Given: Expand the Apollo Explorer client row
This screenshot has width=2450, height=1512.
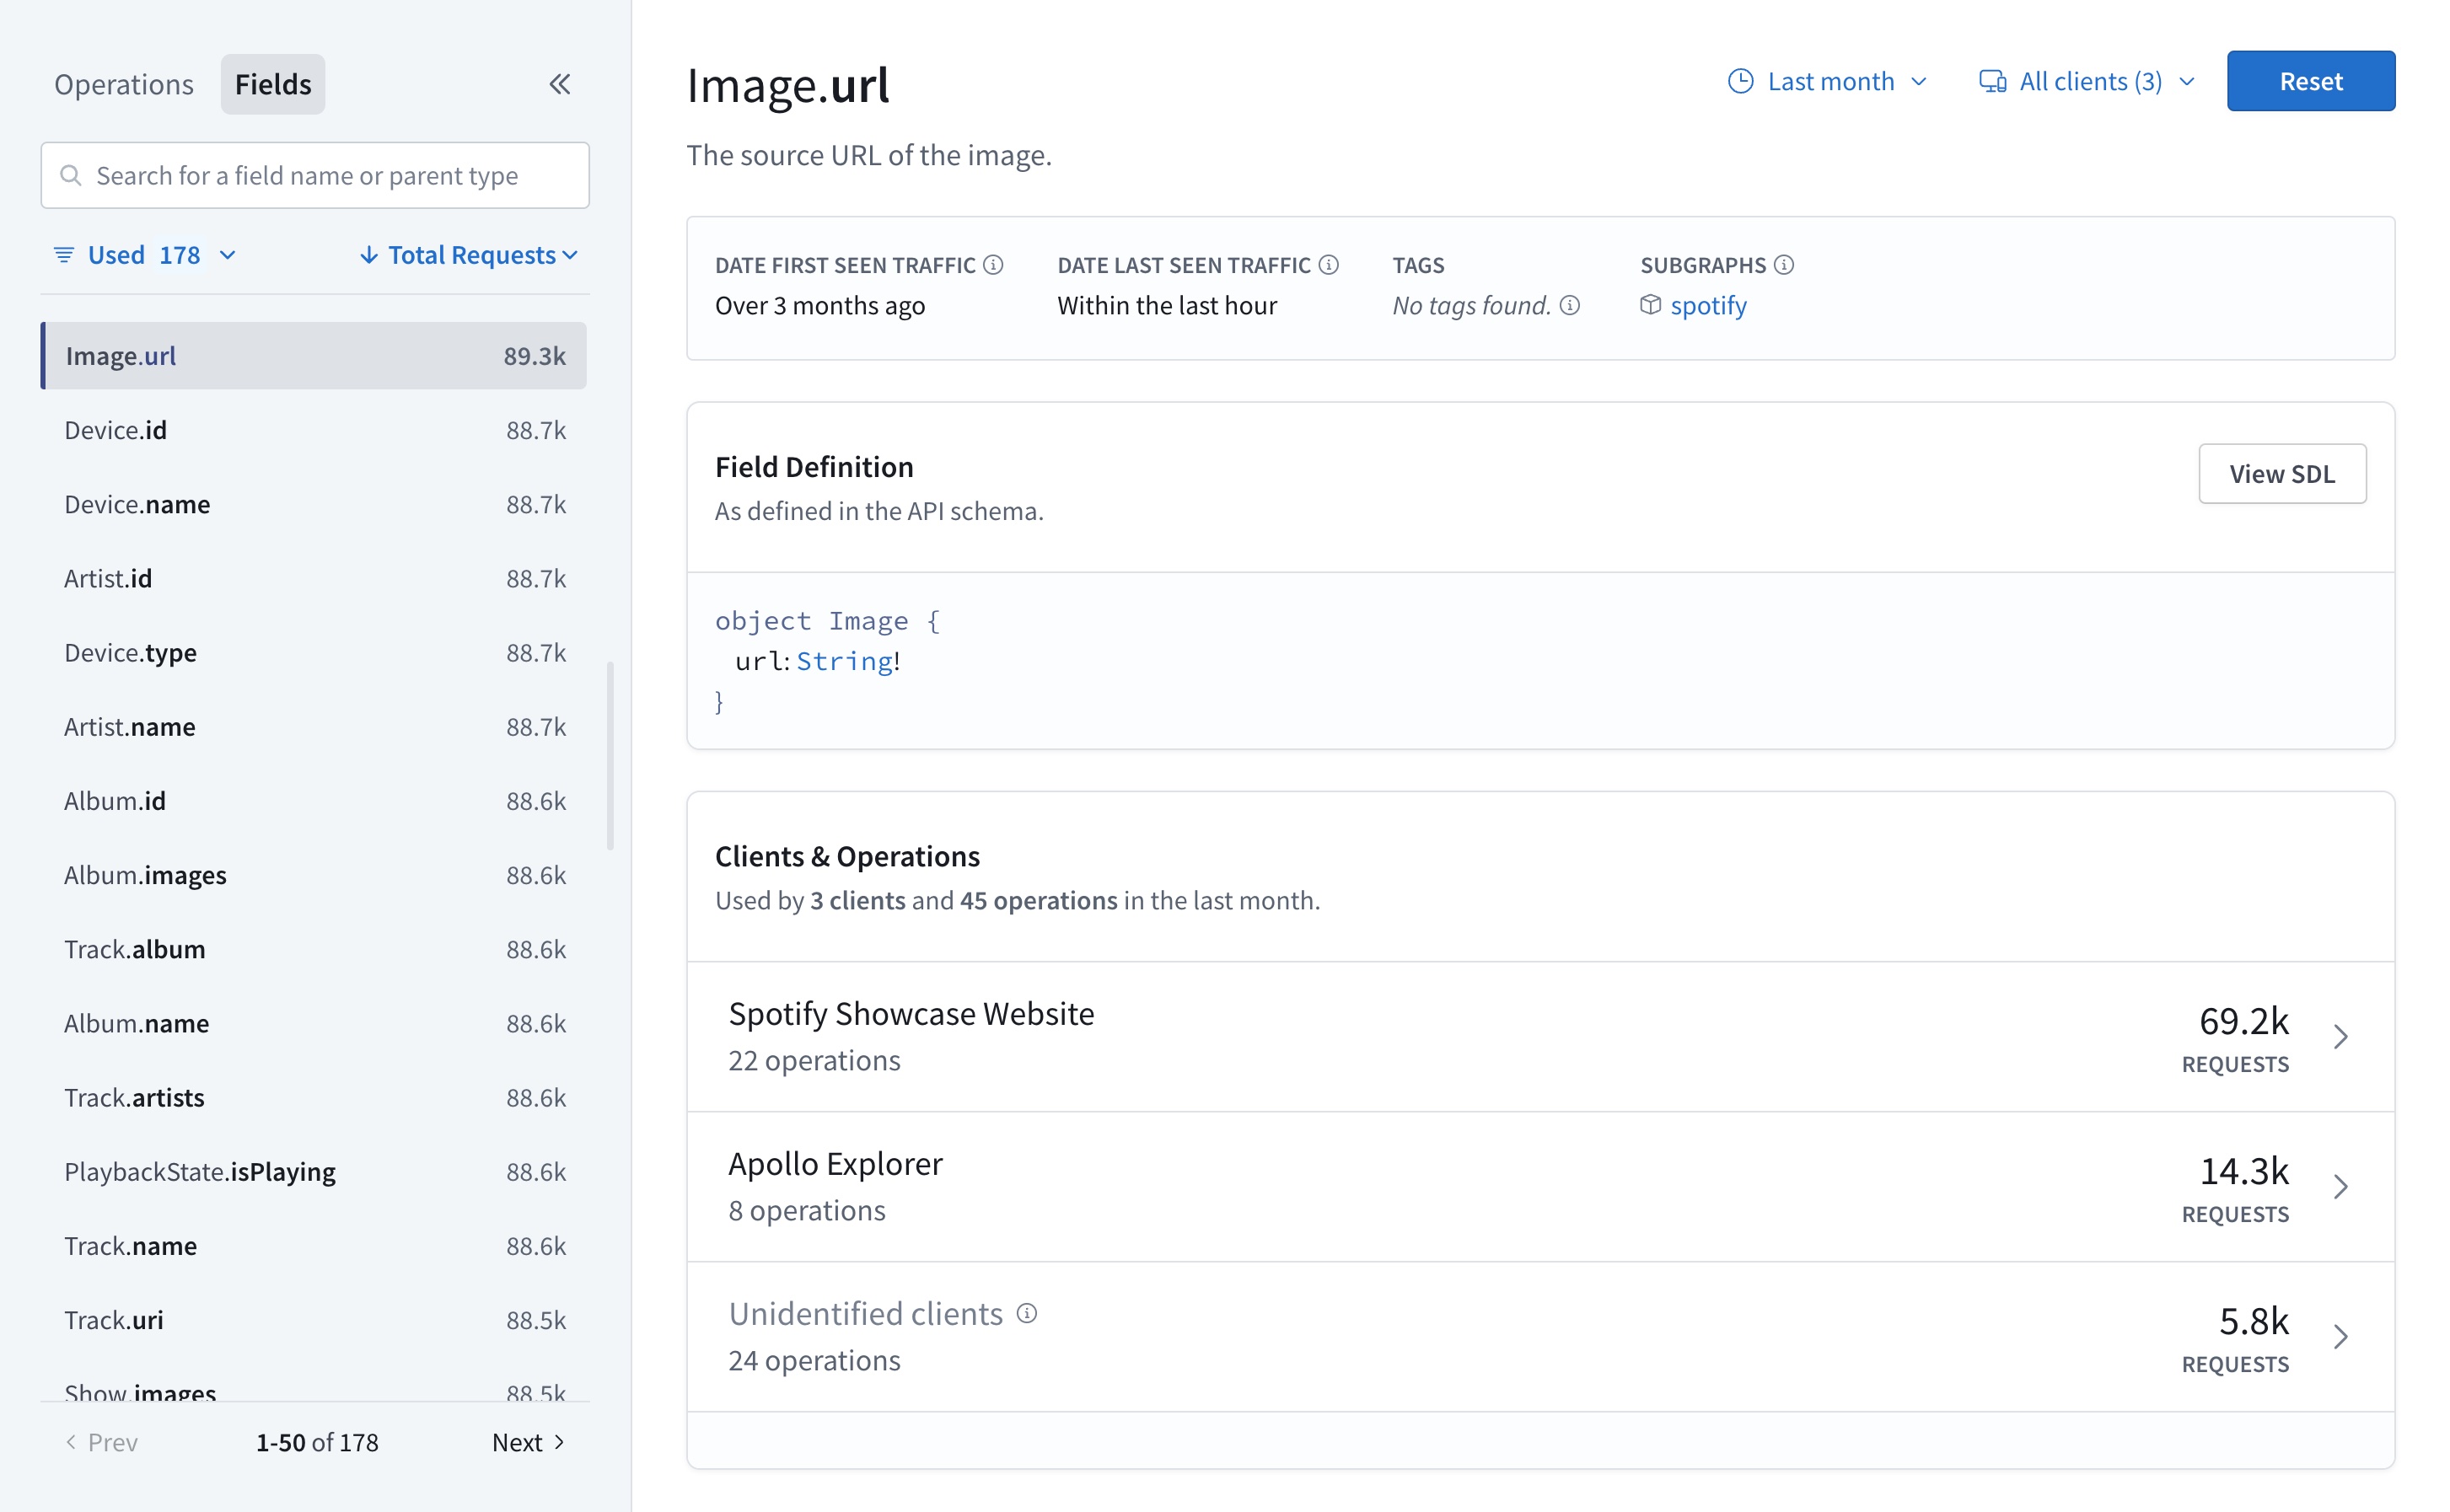Looking at the screenshot, I should click(x=2343, y=1187).
